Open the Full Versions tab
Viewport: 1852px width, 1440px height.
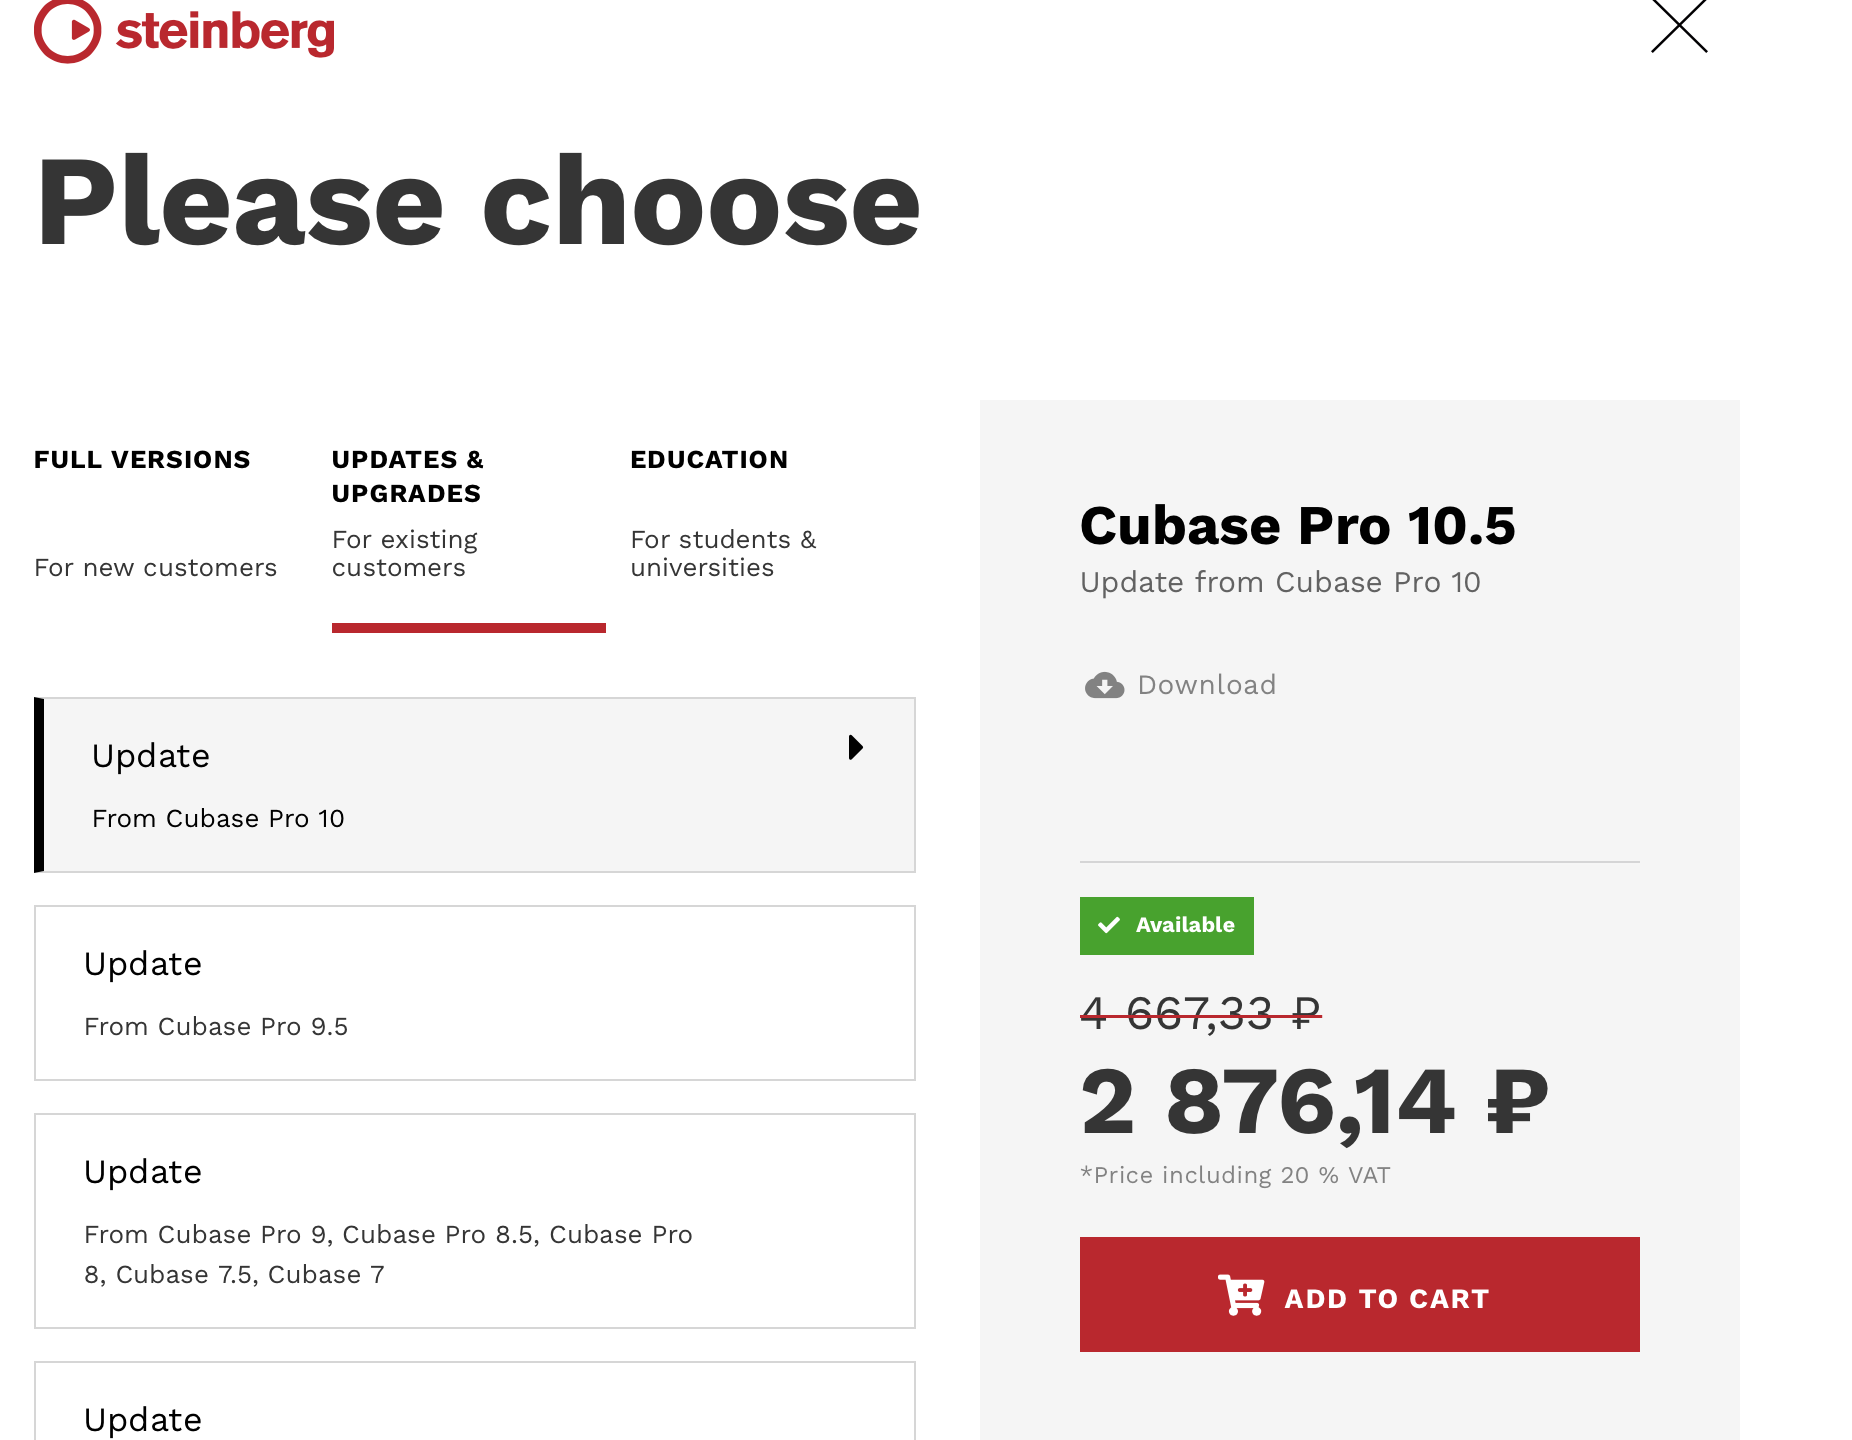[155, 513]
